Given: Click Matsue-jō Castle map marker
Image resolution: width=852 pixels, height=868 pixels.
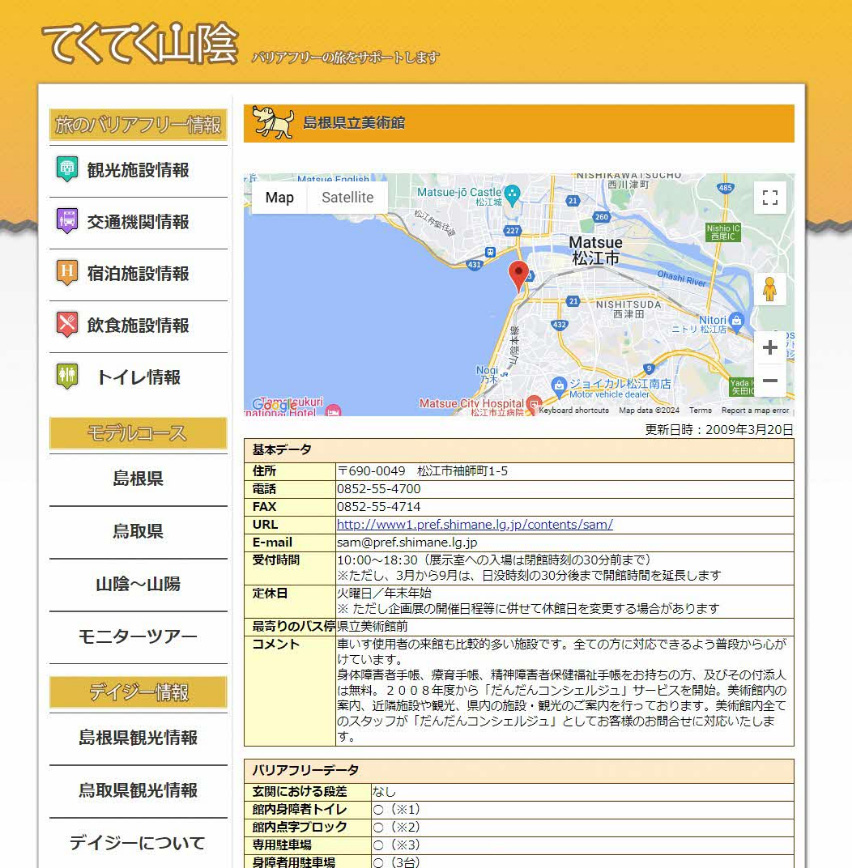Looking at the screenshot, I should point(513,193).
